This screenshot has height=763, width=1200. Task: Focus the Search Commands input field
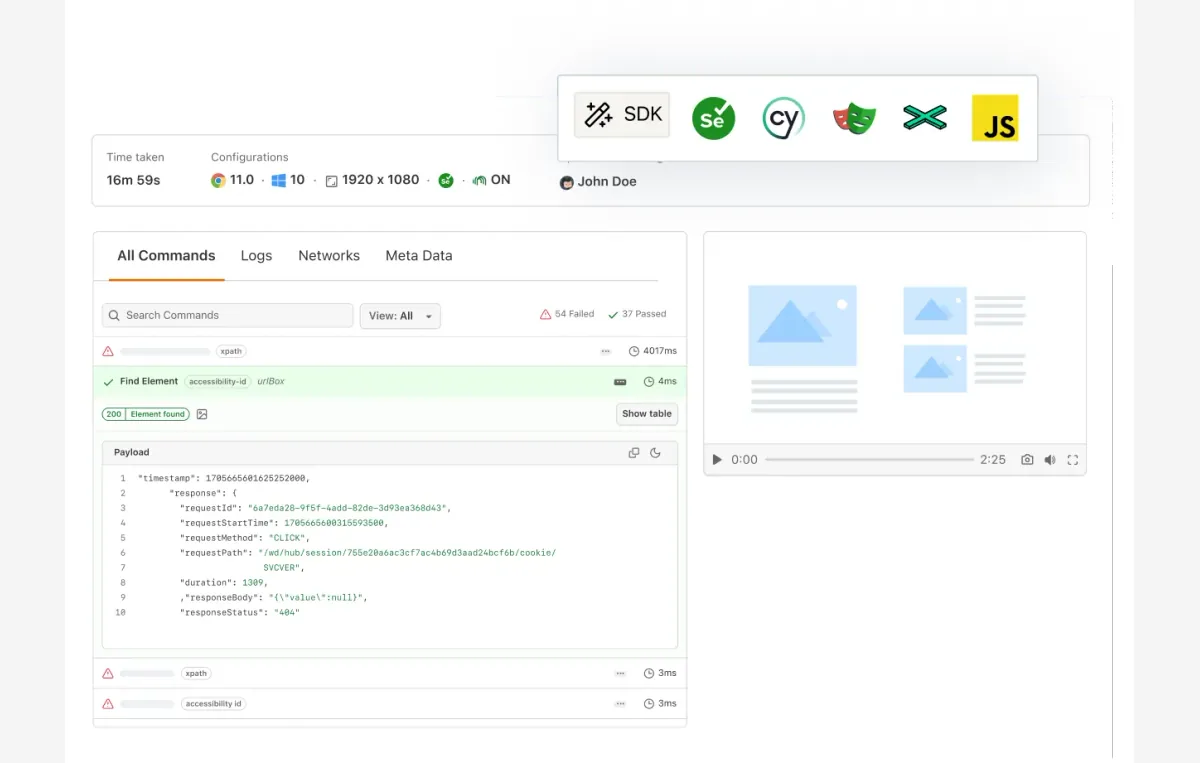tap(228, 316)
